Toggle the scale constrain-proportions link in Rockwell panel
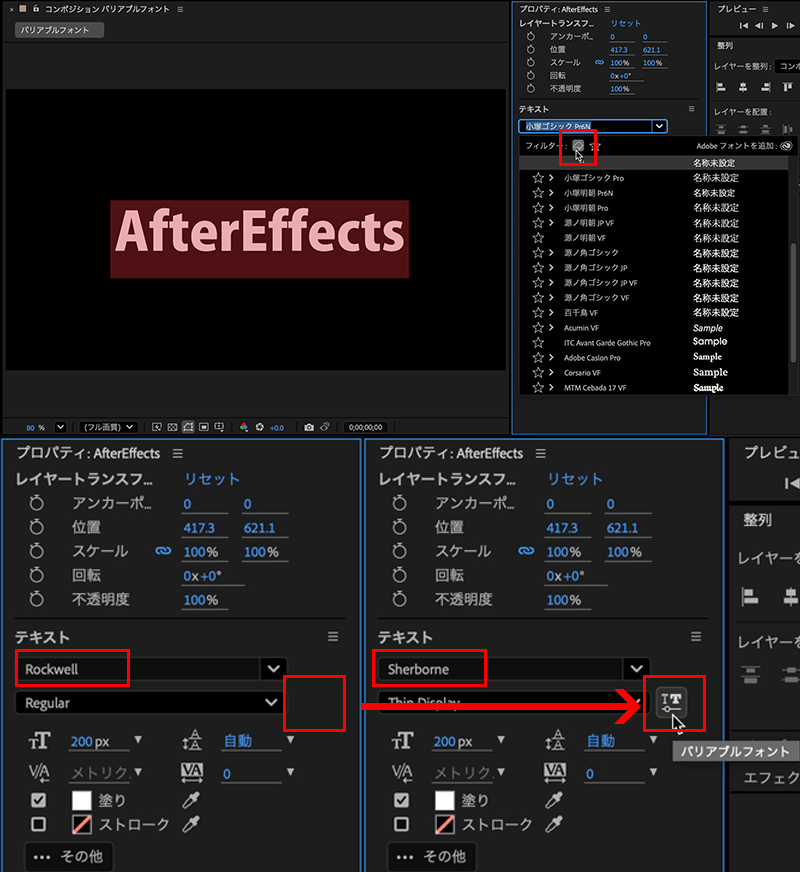800x872 pixels. [x=162, y=552]
